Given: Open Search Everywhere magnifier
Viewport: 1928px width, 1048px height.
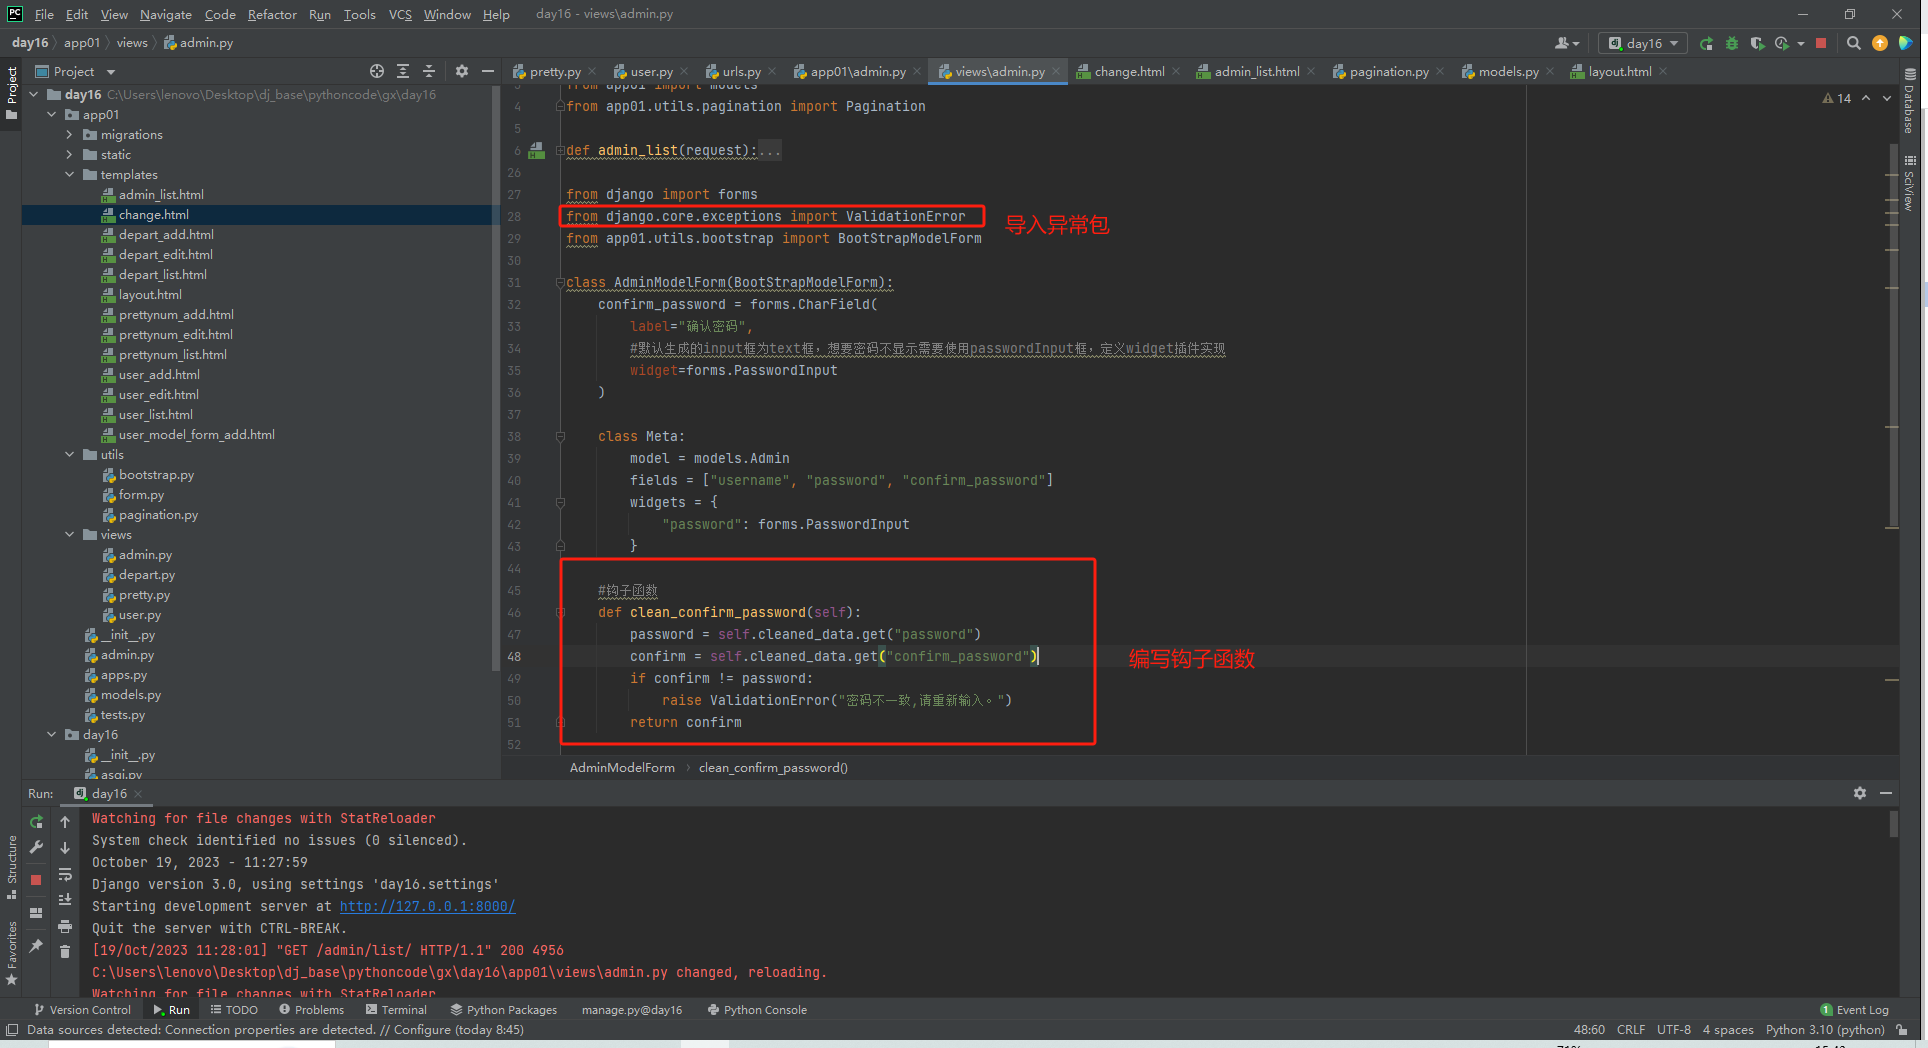Looking at the screenshot, I should 1854,43.
